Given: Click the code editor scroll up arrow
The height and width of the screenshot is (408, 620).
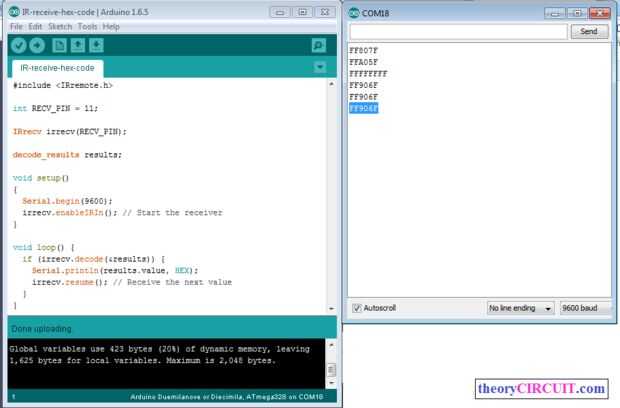Looking at the screenshot, I should click(331, 84).
